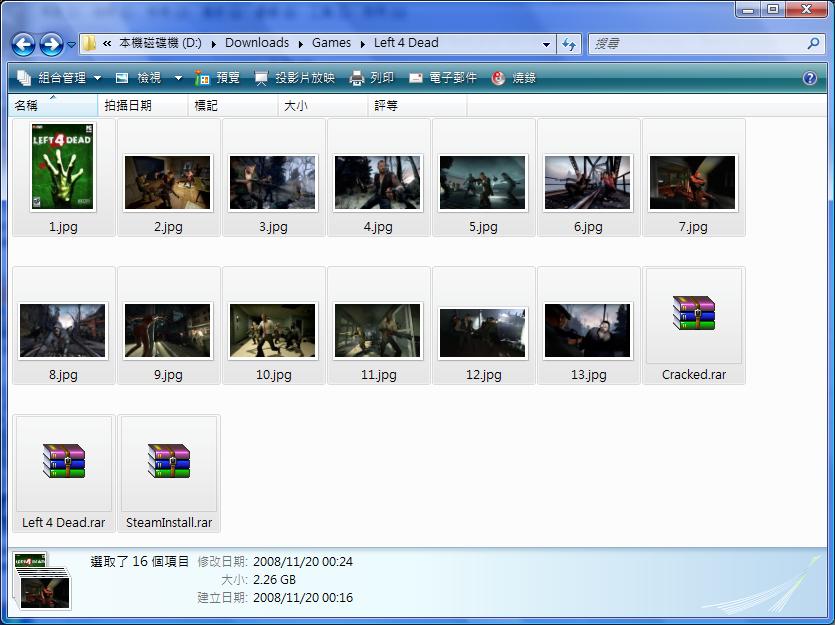Select the SteamInstall.rar archive file
Screen dimensions: 835x625
169,462
